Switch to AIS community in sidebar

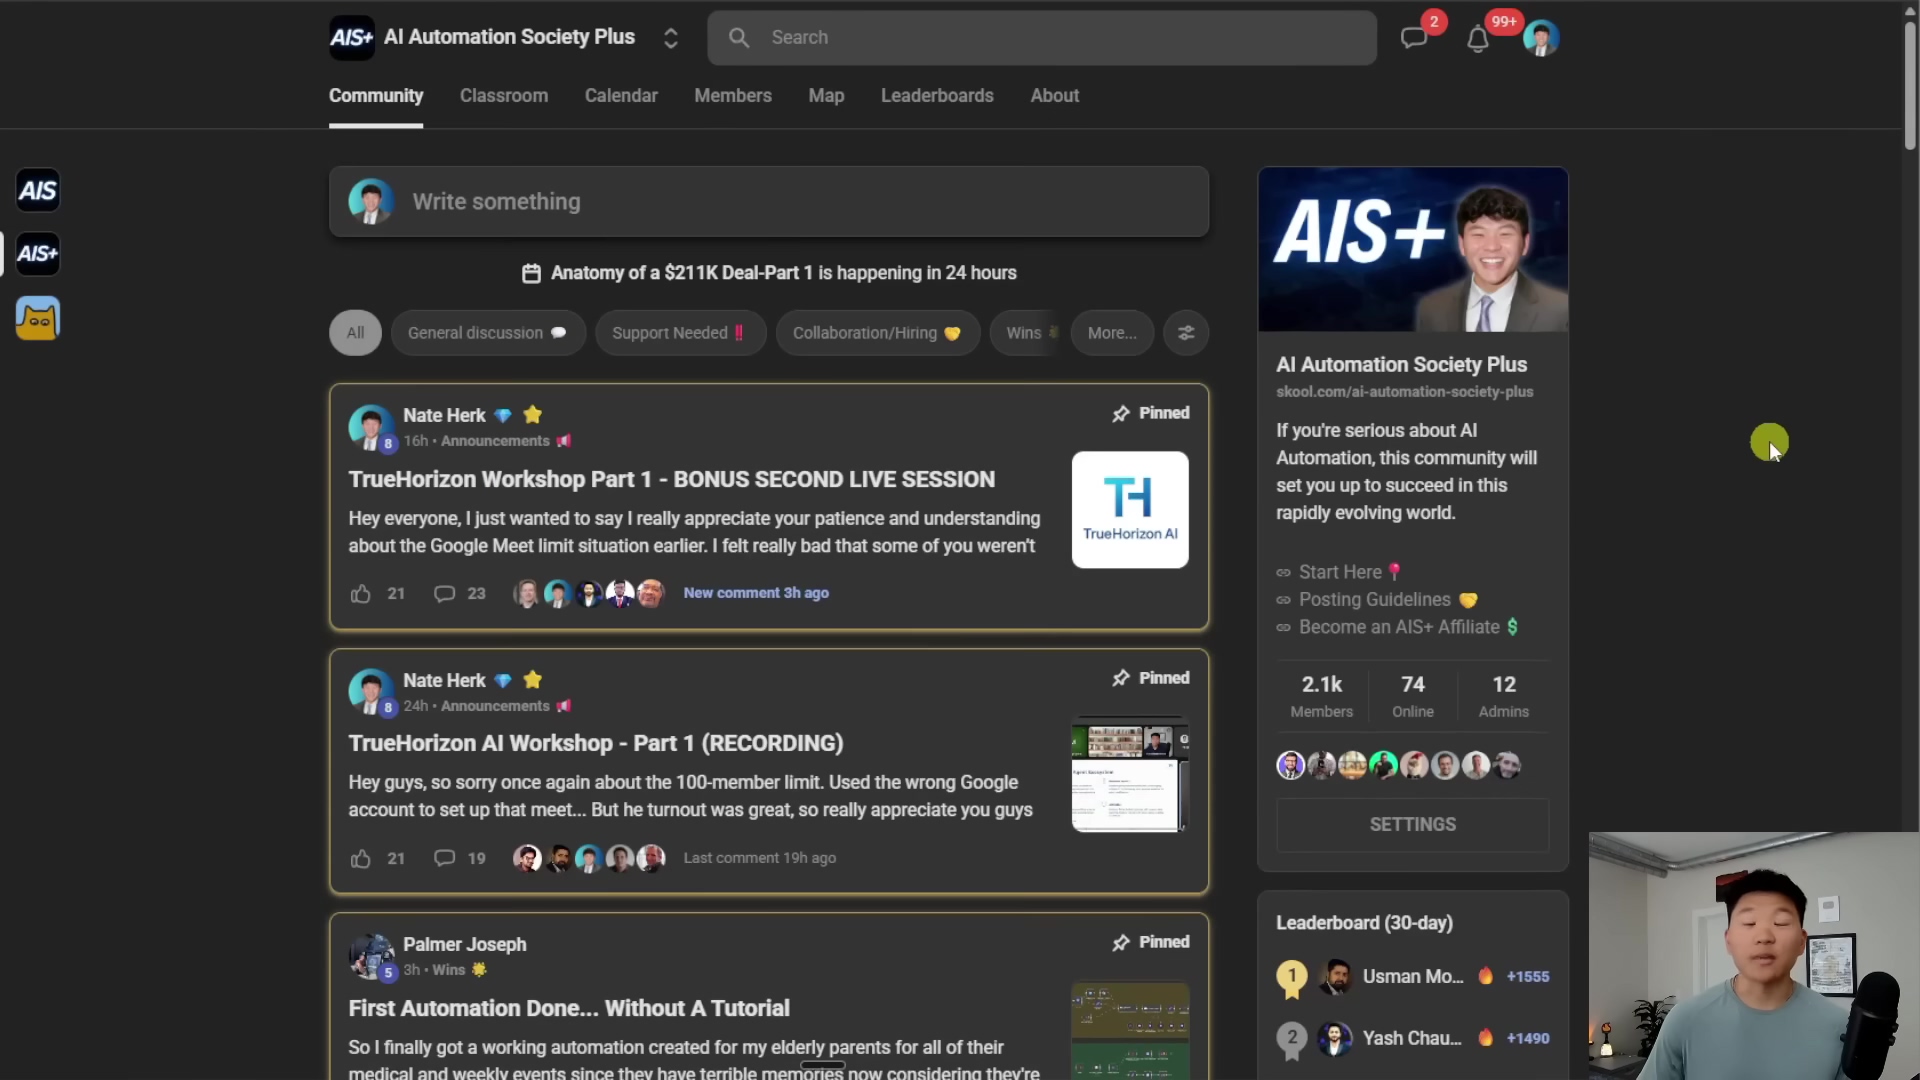click(38, 190)
